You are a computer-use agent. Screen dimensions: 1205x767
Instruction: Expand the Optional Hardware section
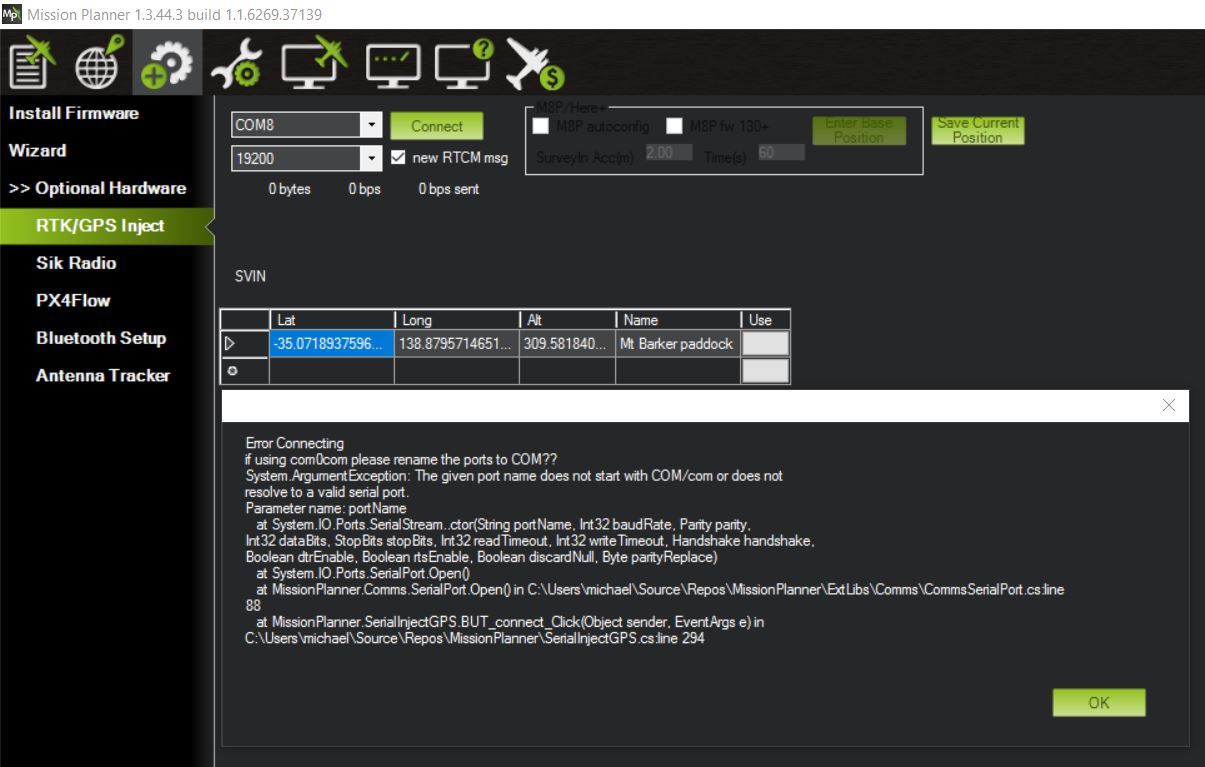pyautogui.click(x=98, y=188)
